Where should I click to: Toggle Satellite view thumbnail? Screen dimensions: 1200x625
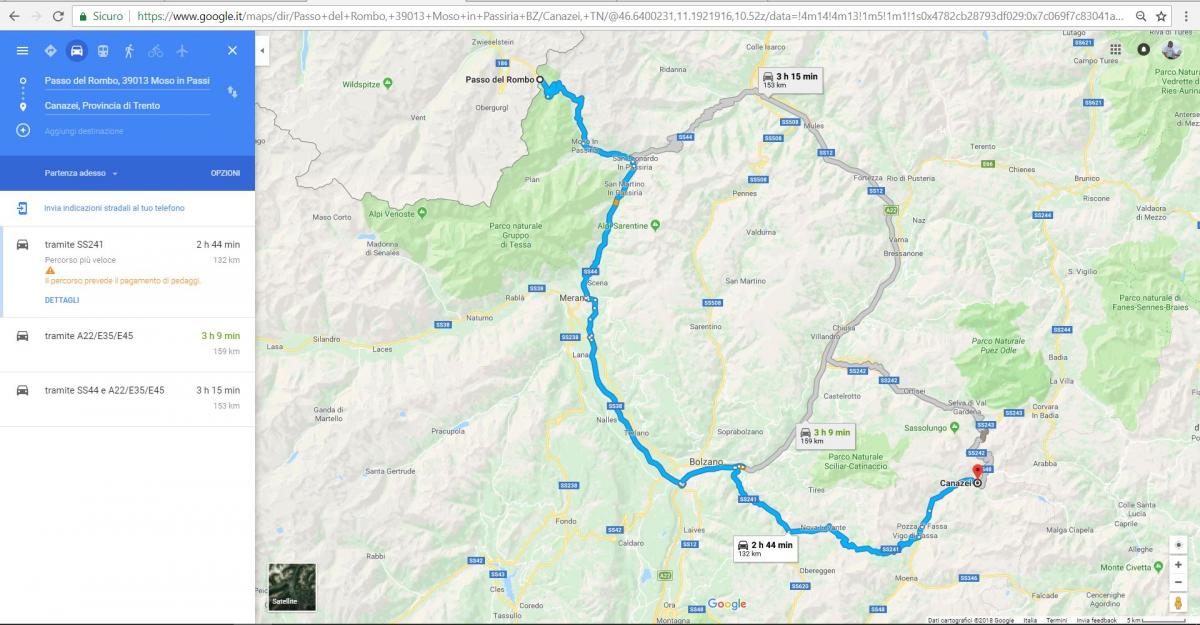[x=292, y=587]
